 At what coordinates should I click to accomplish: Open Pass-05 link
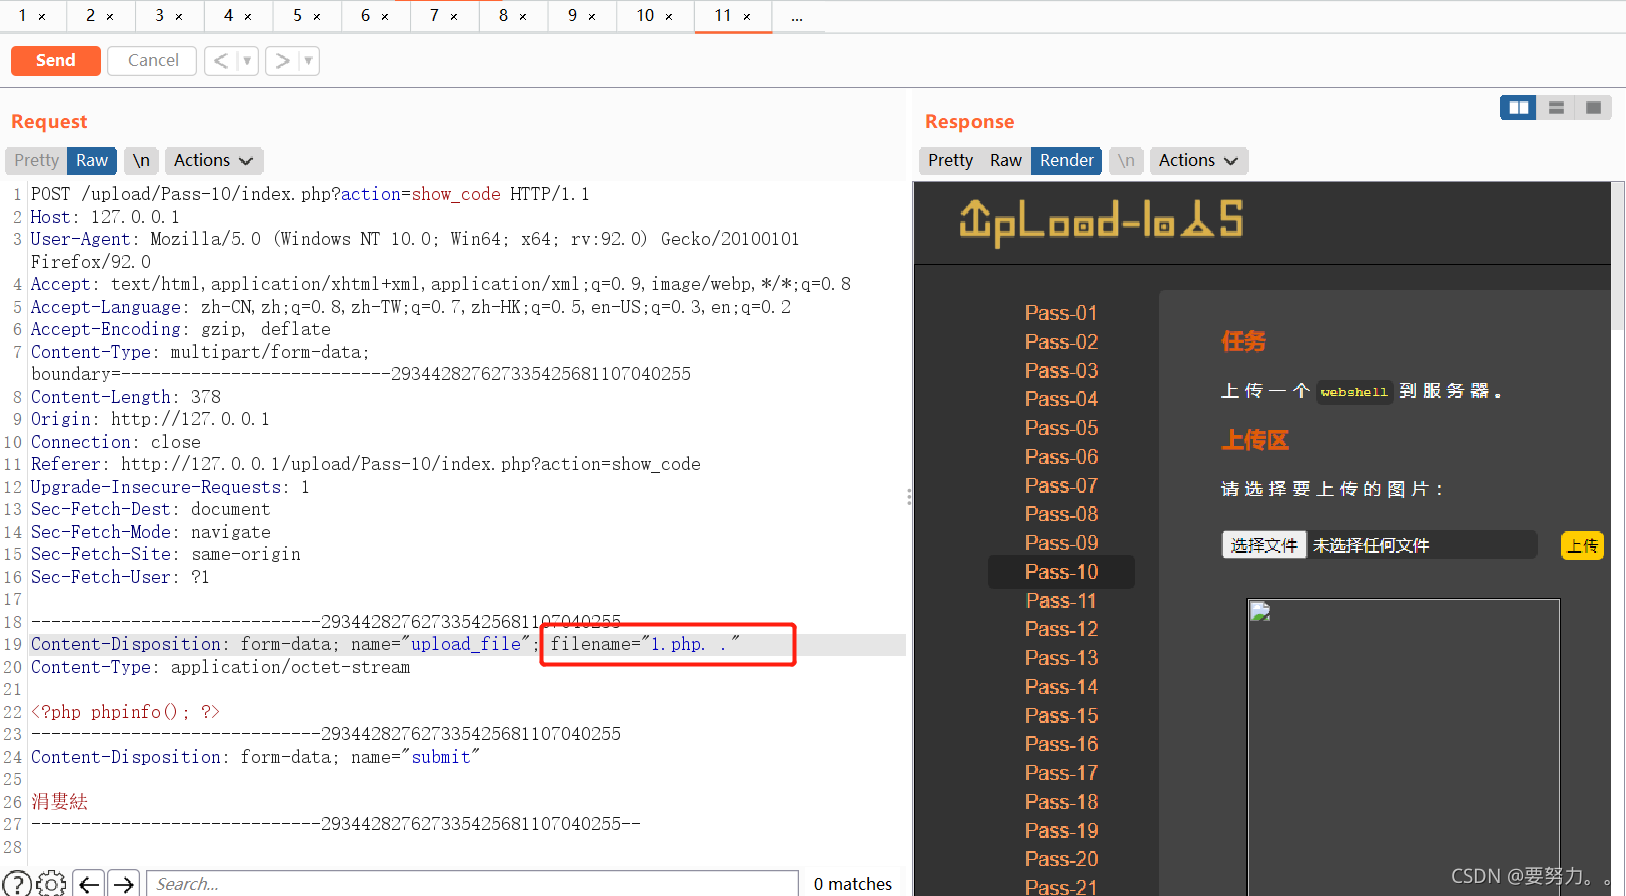(x=1061, y=428)
